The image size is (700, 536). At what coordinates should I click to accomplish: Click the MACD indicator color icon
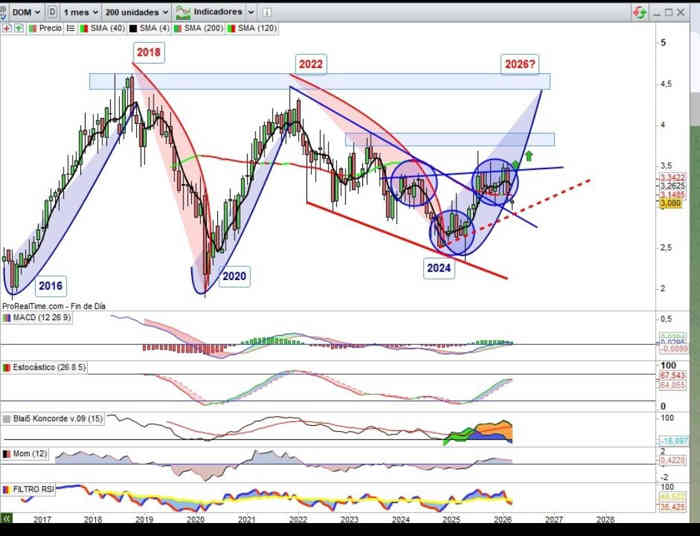pos(6,317)
